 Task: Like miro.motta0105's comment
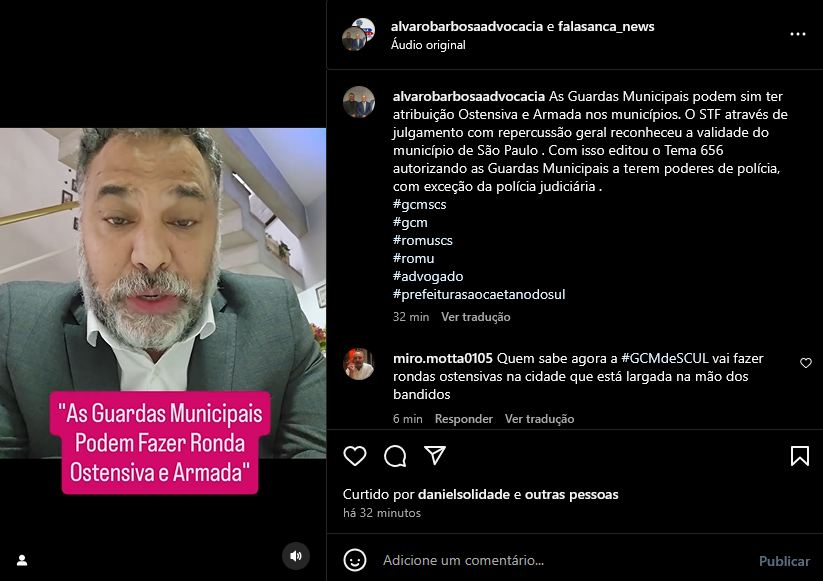point(806,363)
